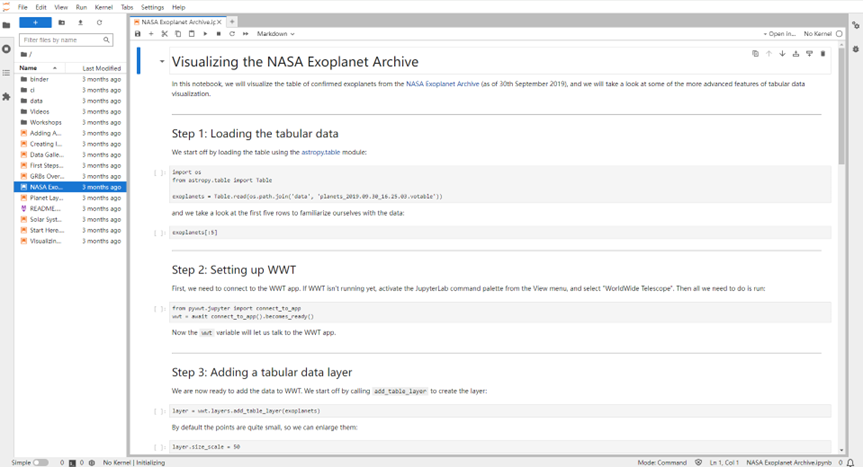Select the GRBs Over... notebook file
The height and width of the screenshot is (467, 863).
pos(70,176)
